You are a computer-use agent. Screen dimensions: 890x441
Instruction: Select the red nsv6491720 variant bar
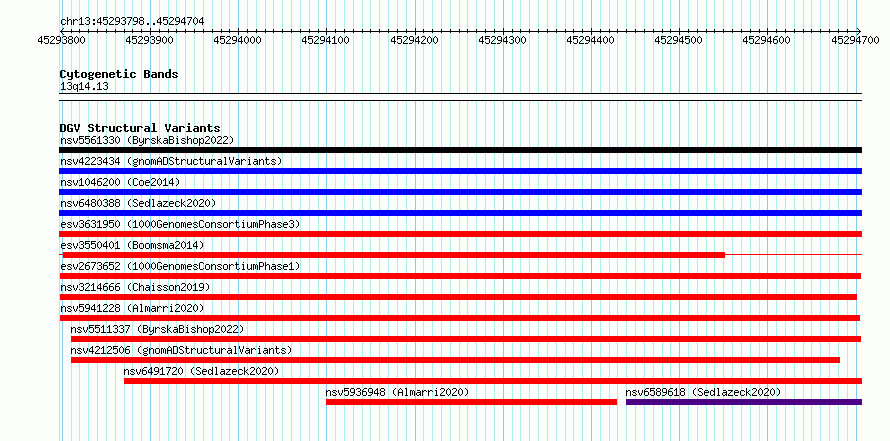point(493,381)
